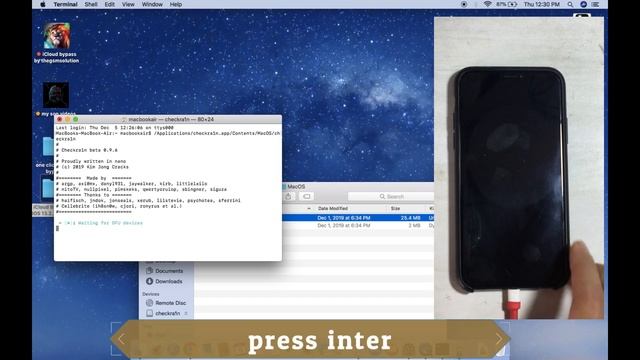Image resolution: width=640 pixels, height=360 pixels.
Task: Open the Edit menu
Action: 109,4
